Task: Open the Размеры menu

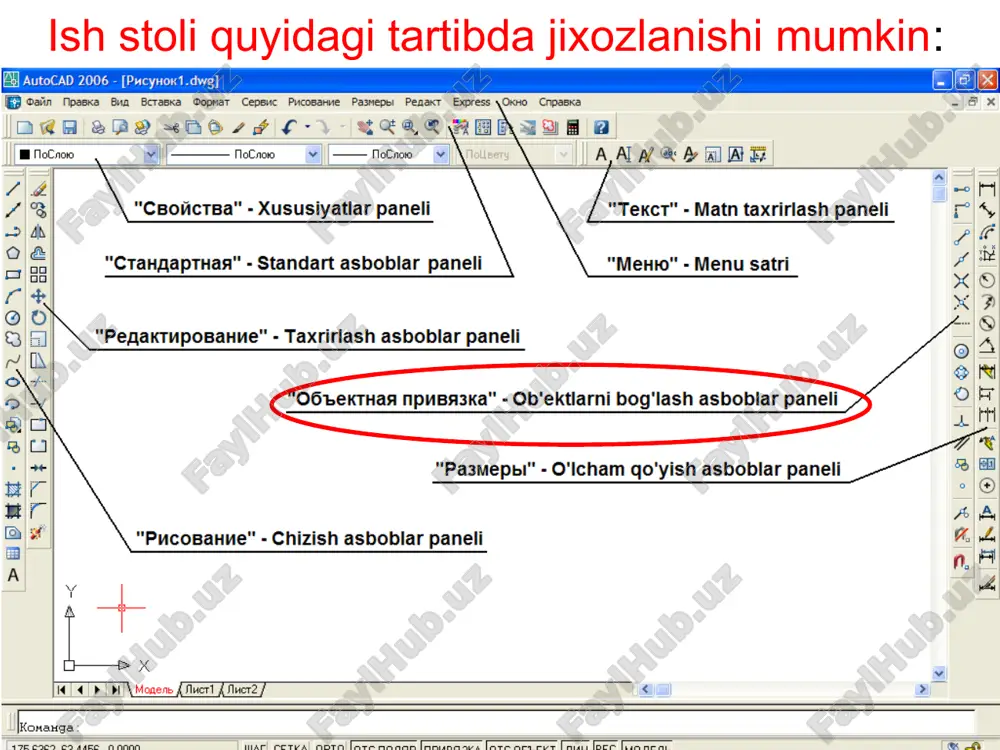Action: (372, 102)
